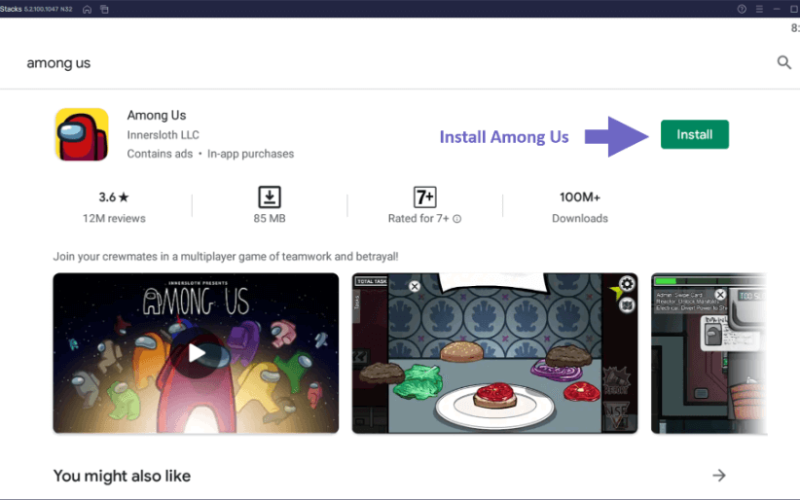Focus the "among us" search field
Screen dimensions: 800x500
click(x=59, y=63)
